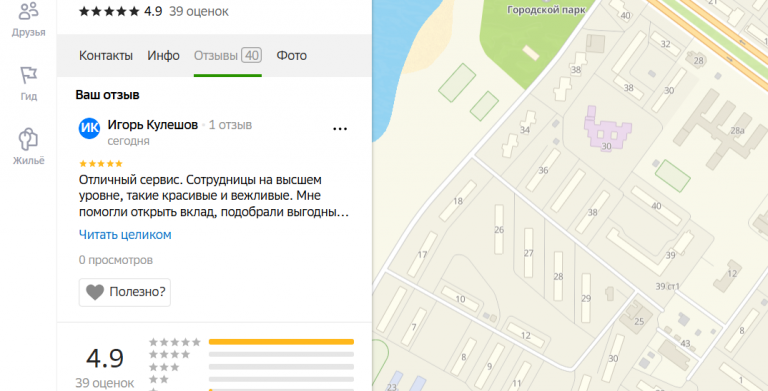Screen dimensions: 768x391
Task: Click the Городской парк label on the map
Action: point(546,10)
